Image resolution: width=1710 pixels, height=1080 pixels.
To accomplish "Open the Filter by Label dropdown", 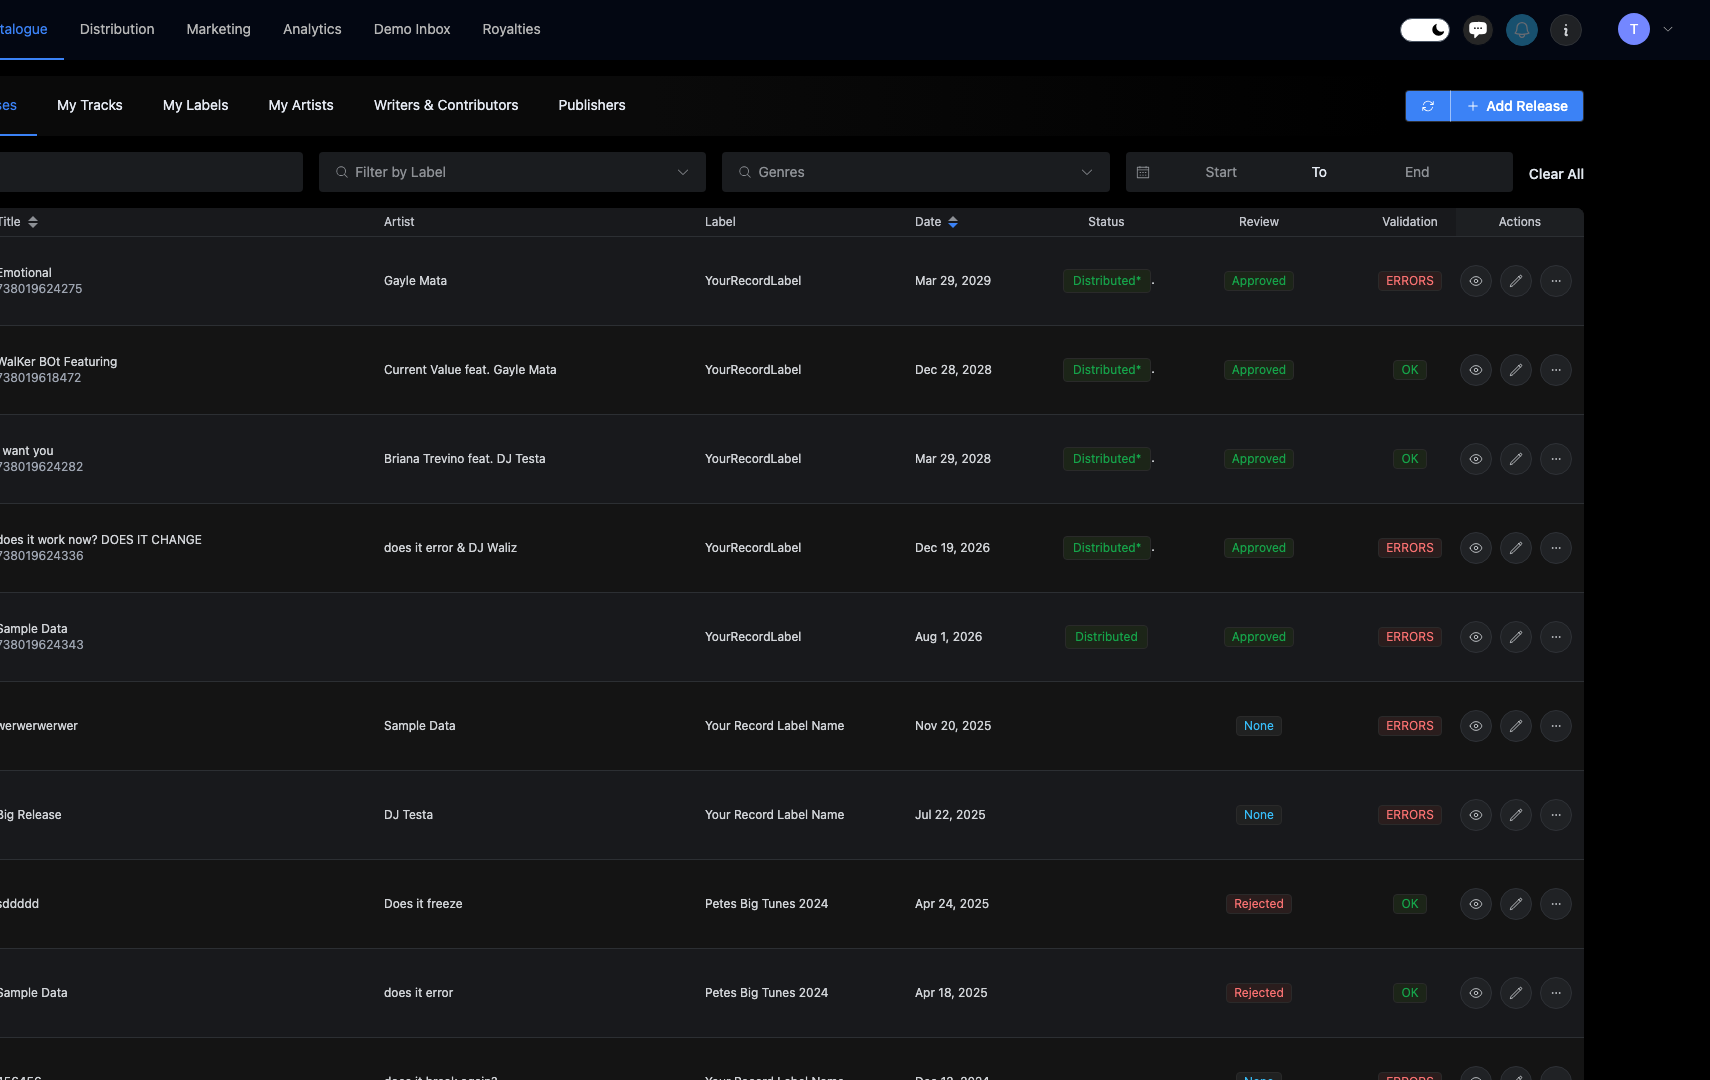I will pos(511,172).
